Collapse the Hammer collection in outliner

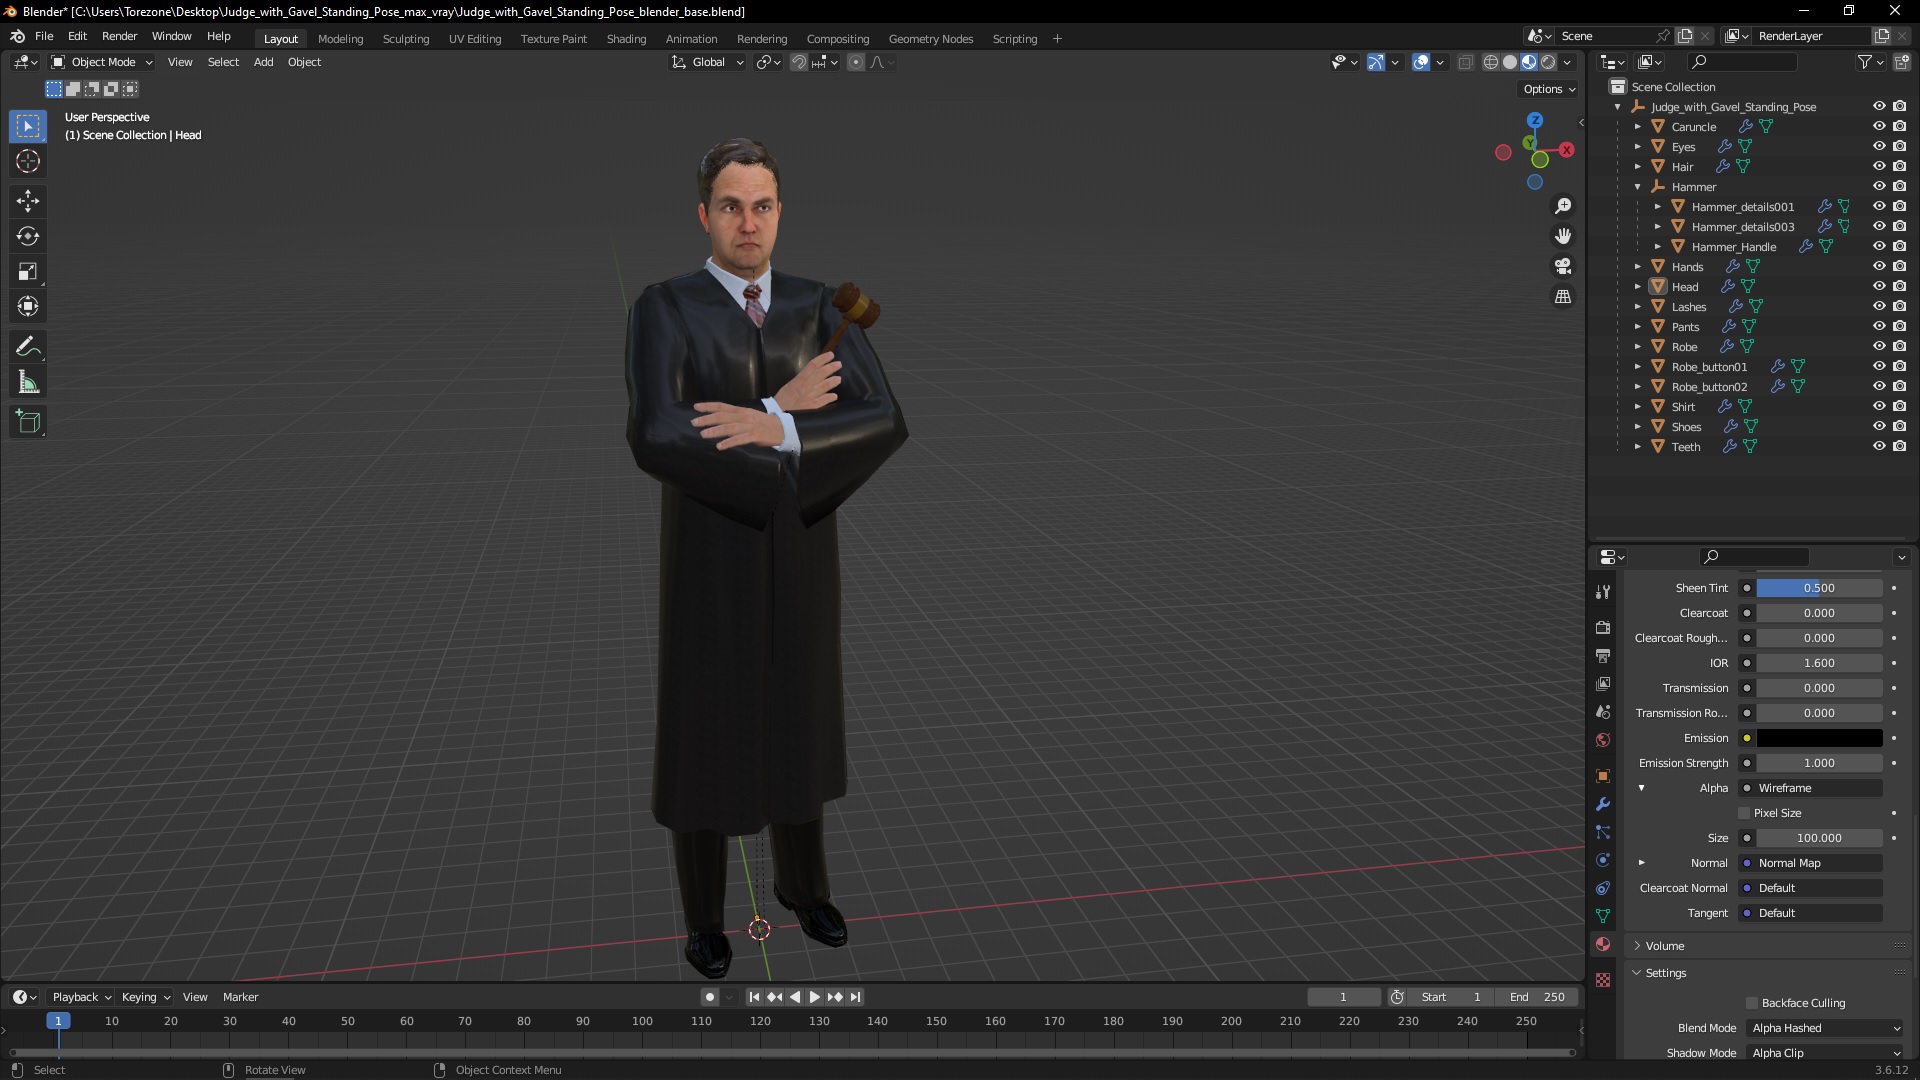1638,187
